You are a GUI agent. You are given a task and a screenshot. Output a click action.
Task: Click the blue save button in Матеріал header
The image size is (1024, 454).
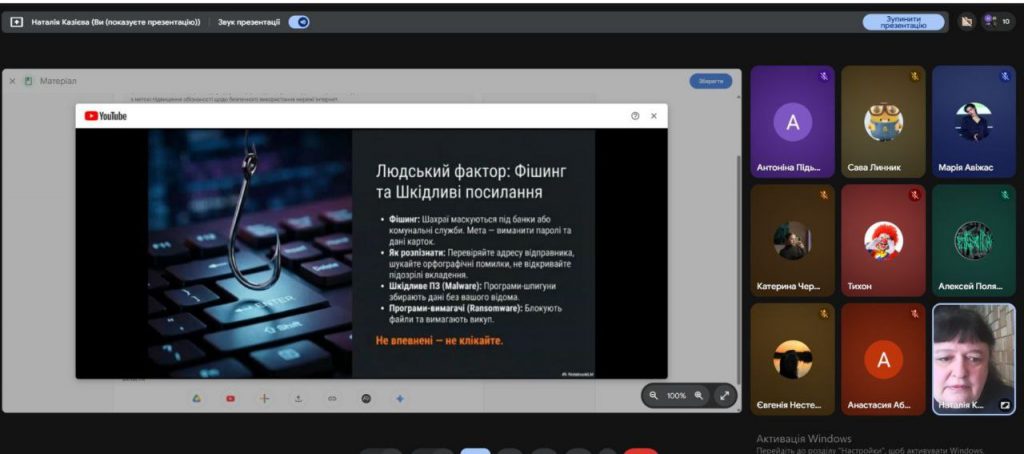coord(710,81)
